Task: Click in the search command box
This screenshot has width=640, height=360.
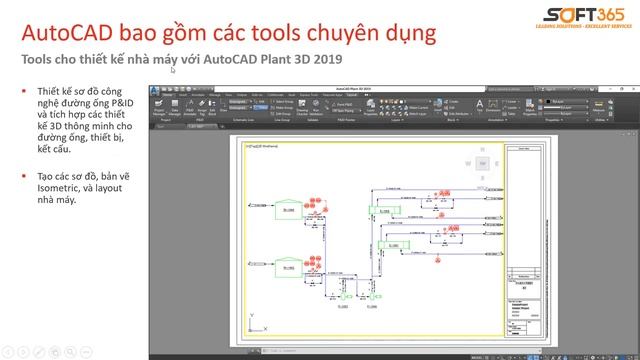Action: (510, 89)
